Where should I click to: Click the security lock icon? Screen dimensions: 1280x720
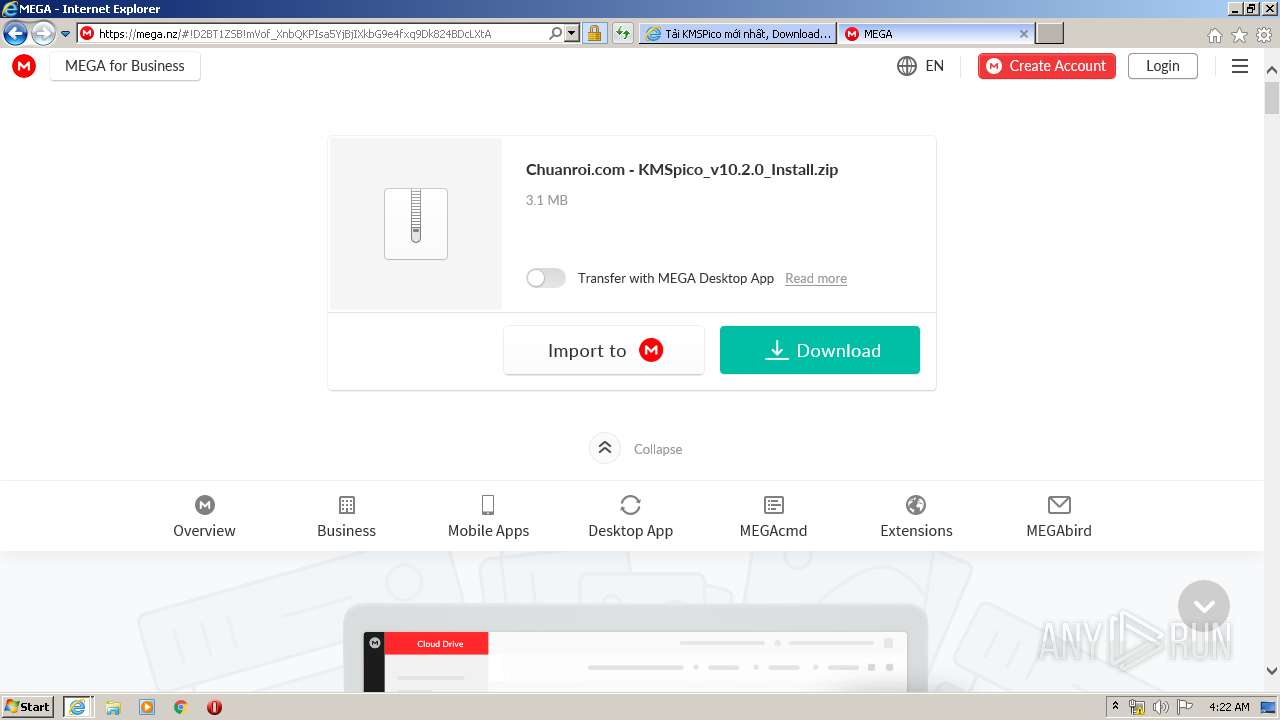(595, 33)
